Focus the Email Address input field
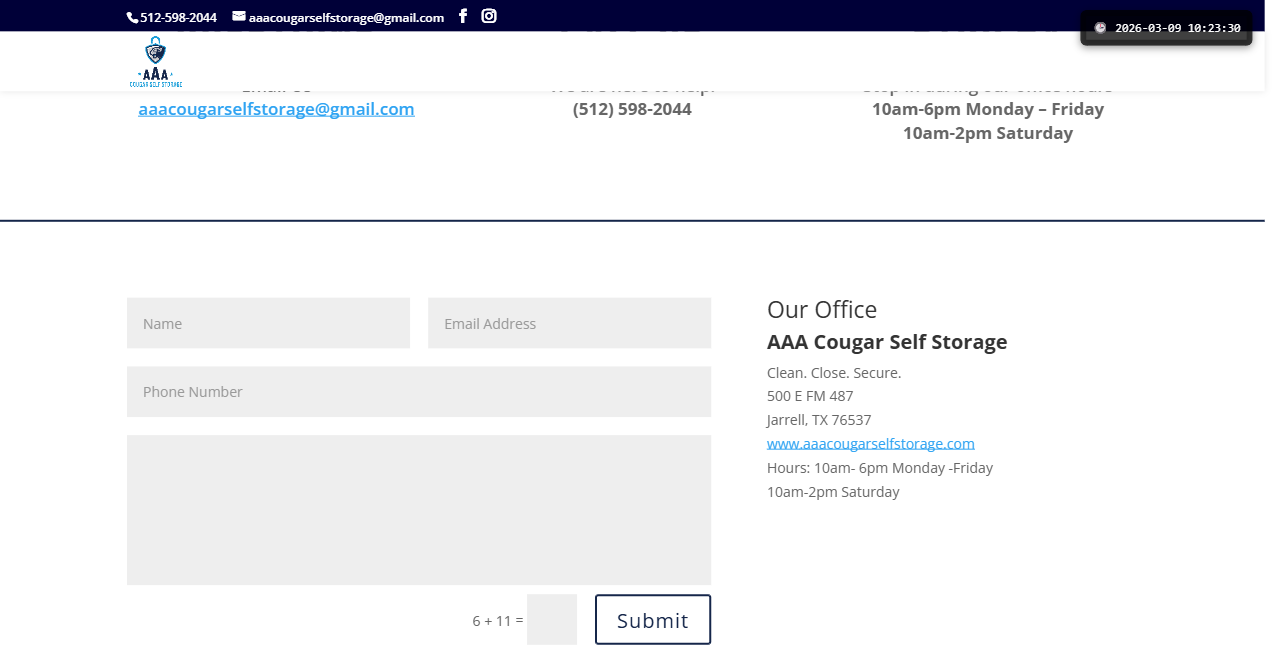Viewport: 1280px width, 665px height. tap(569, 323)
